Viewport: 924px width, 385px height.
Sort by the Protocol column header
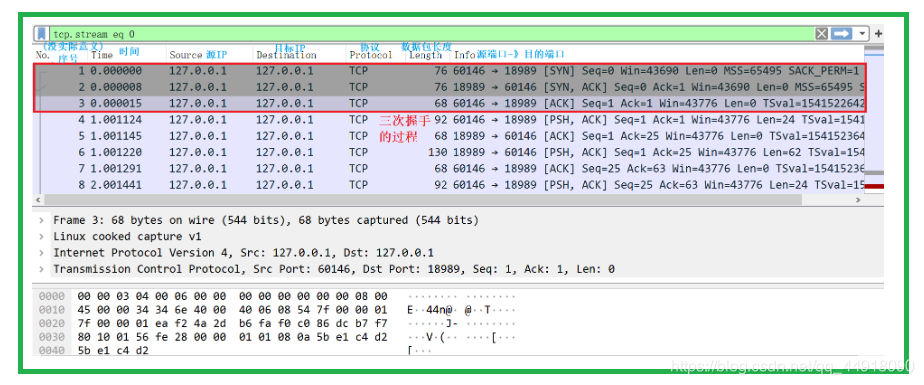370,55
